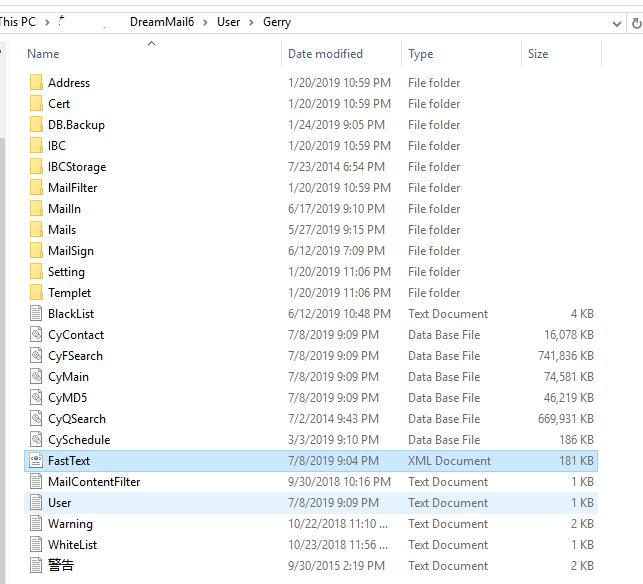Expand the chevron after This PC breadcrumb
Screen dimensions: 643x584
pos(47,22)
